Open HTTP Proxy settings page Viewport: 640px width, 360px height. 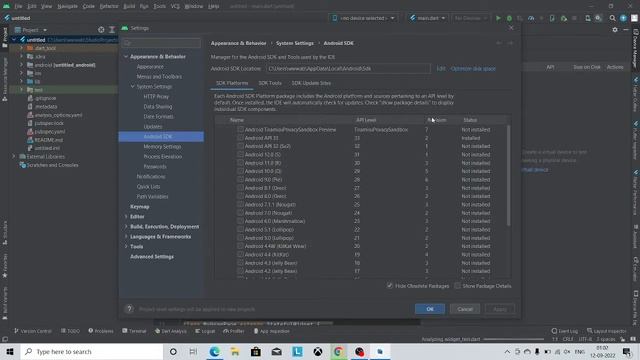[156, 96]
